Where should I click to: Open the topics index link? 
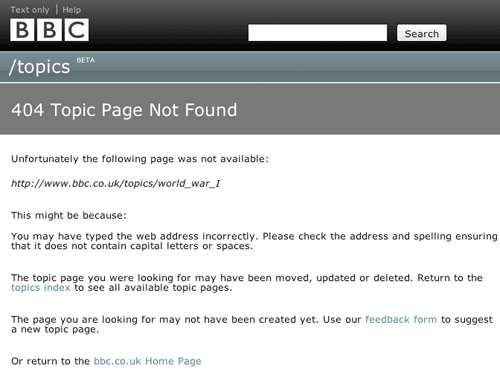click(41, 288)
